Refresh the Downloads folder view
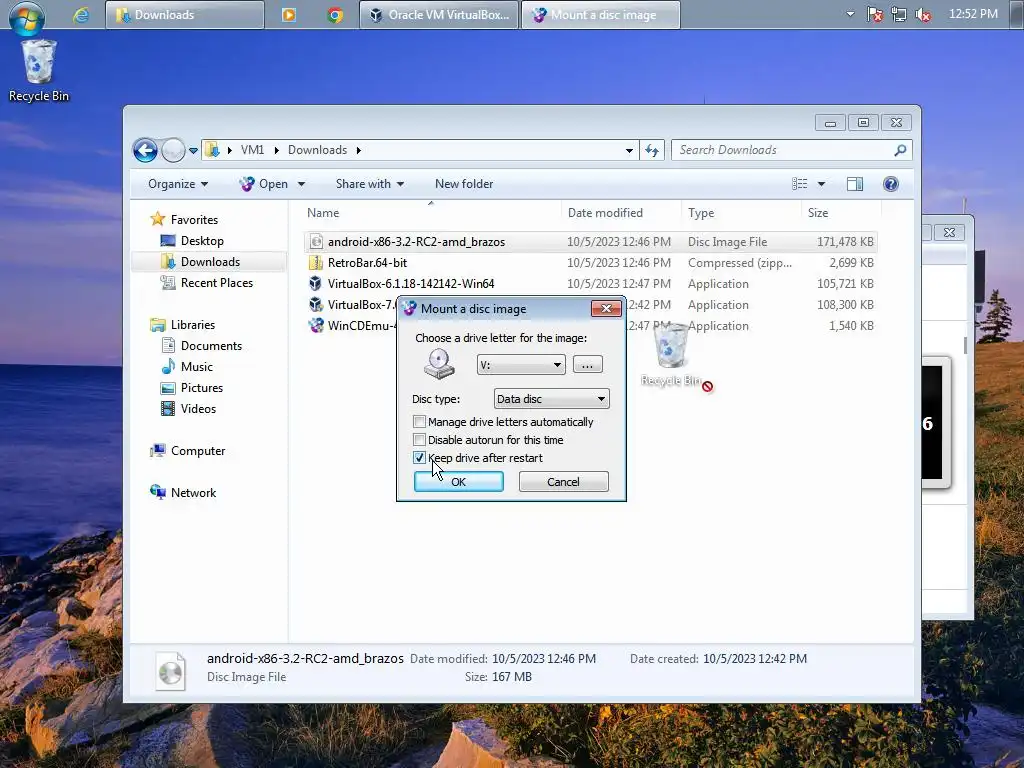 tap(652, 150)
